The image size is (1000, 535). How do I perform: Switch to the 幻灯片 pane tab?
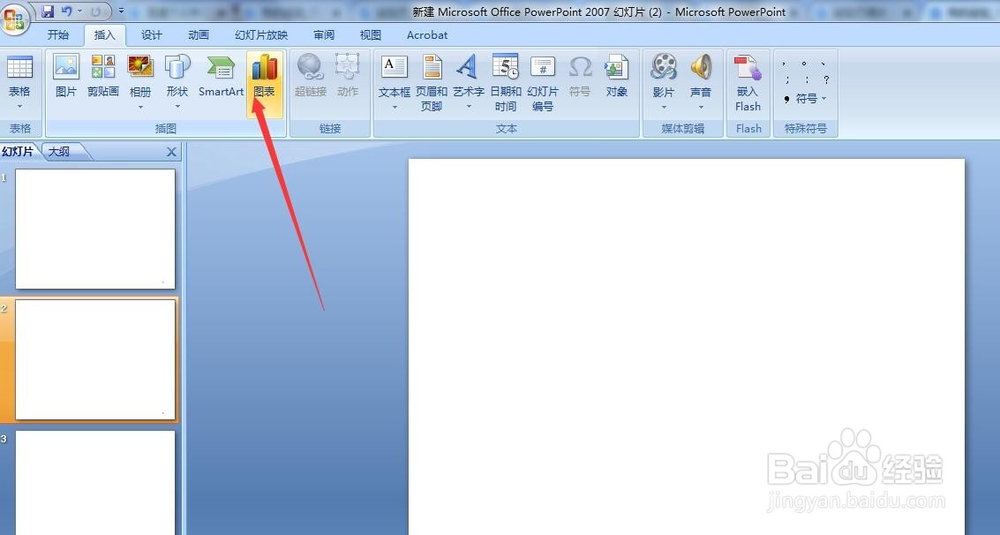pos(18,152)
